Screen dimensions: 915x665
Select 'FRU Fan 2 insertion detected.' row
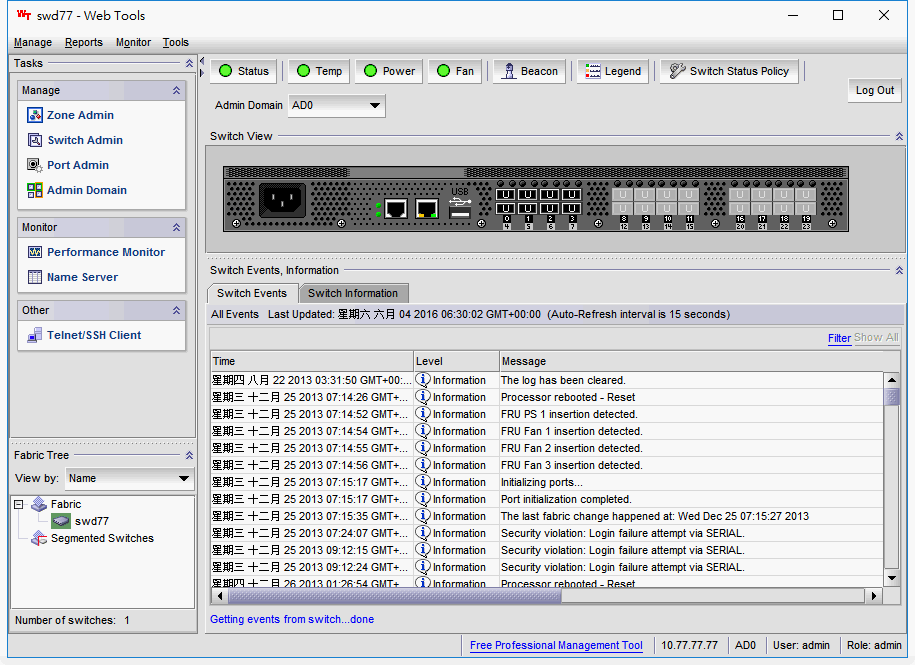point(547,448)
